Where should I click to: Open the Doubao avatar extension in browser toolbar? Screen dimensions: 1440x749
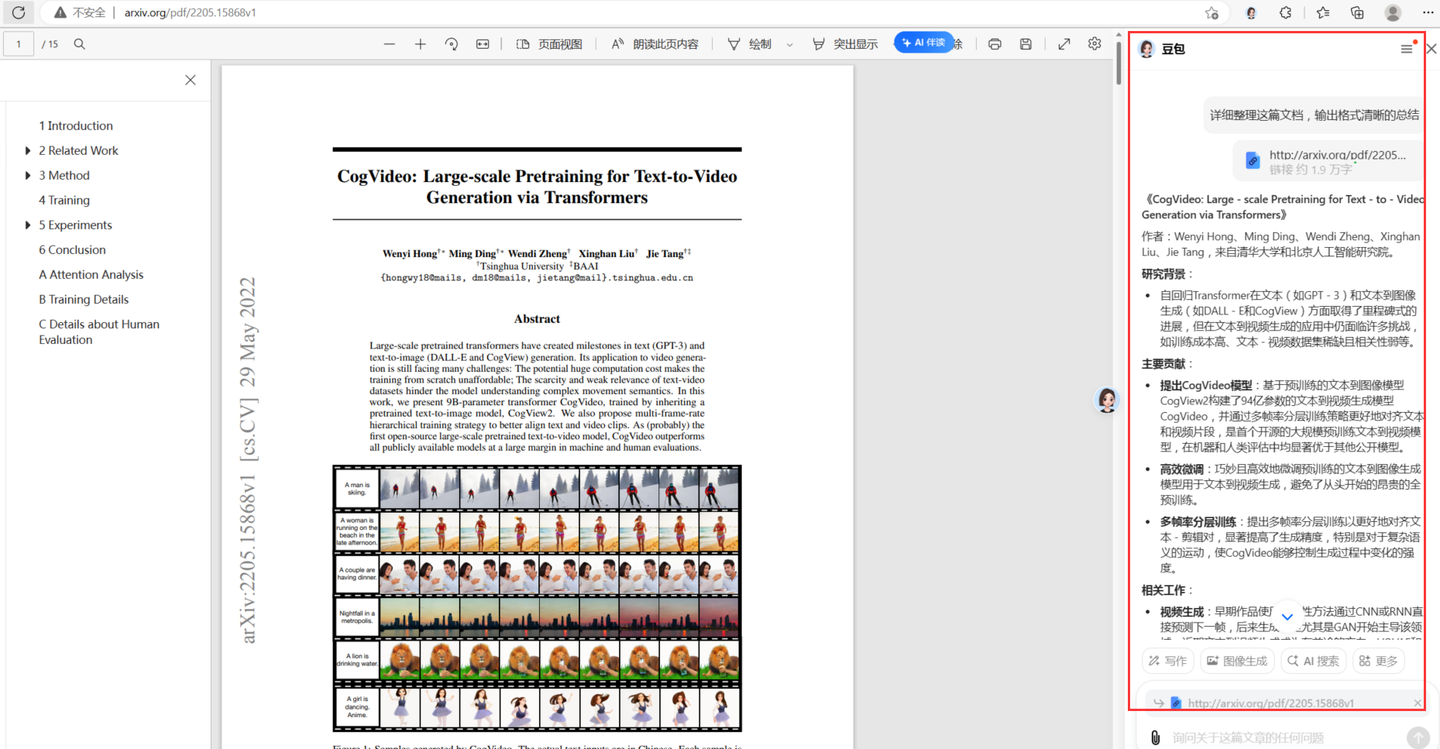click(1251, 13)
